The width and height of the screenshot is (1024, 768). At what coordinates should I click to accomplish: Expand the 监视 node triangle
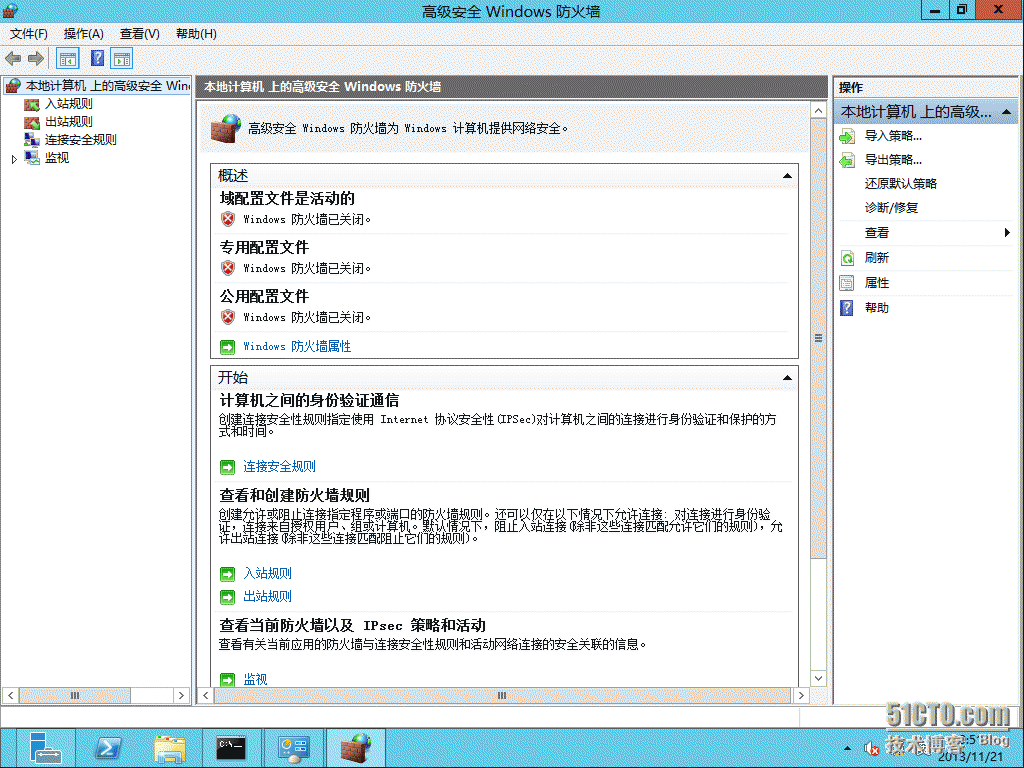[14, 159]
